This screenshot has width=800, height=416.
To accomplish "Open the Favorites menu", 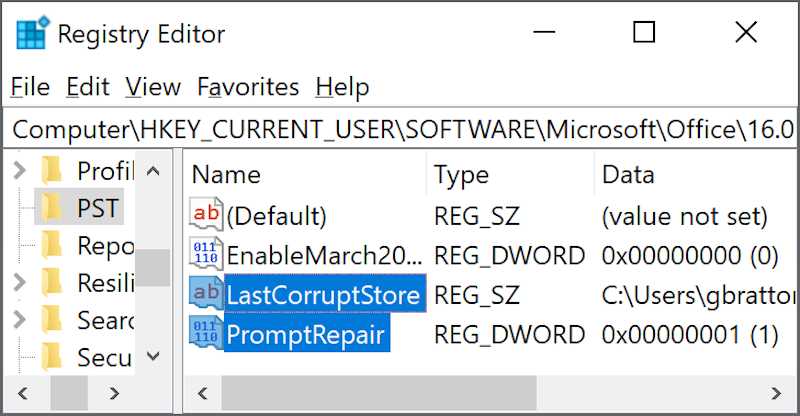I will pos(248,87).
